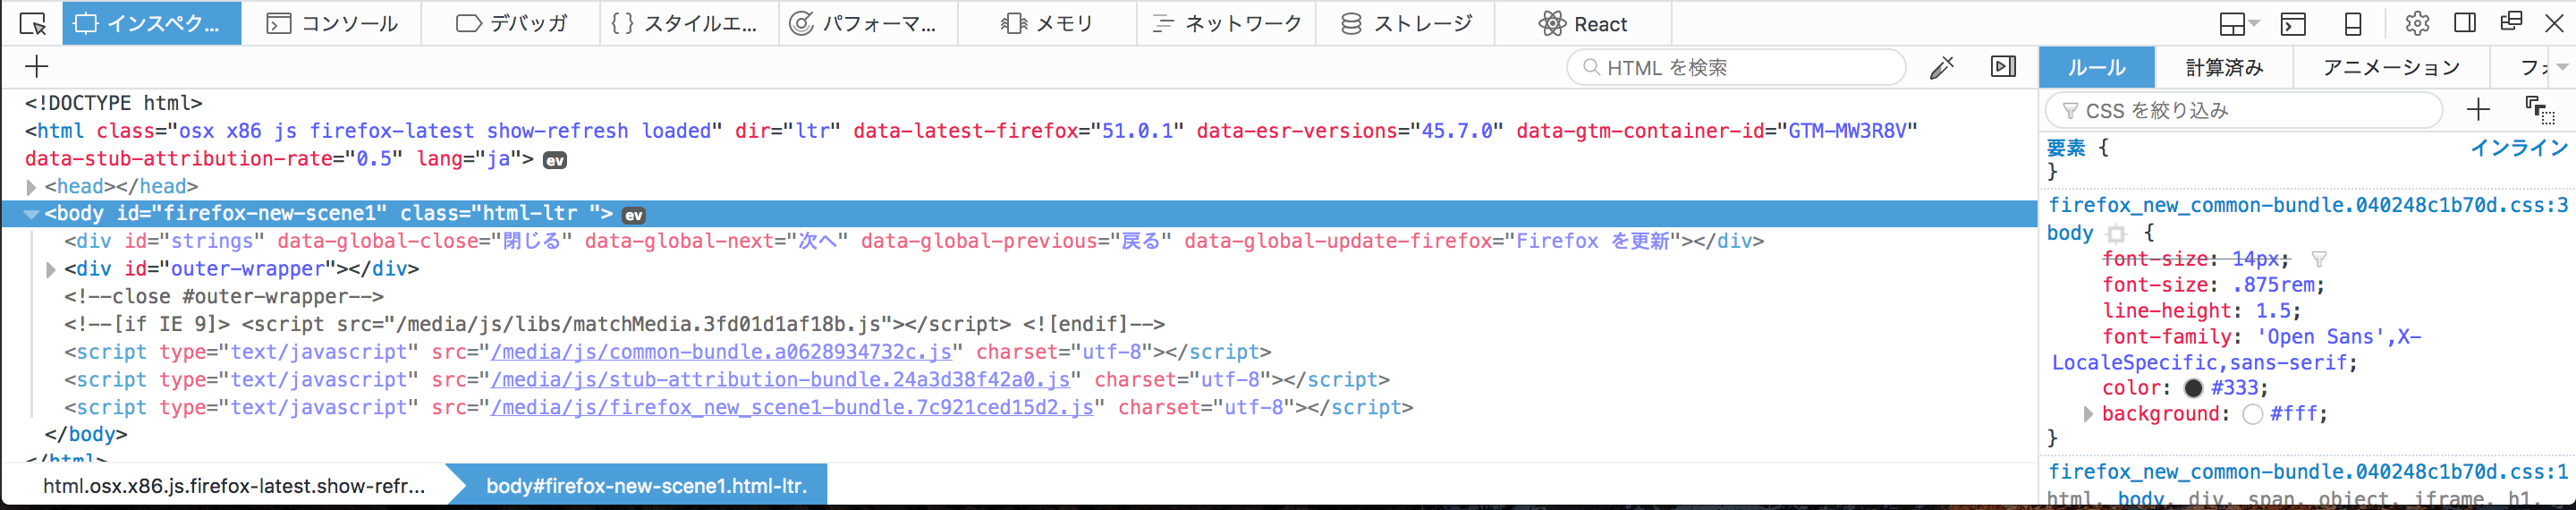This screenshot has width=2576, height=510.
Task: Open the firefox_new_scene1-bundle.7c921ced15d2.js link
Action: pyautogui.click(x=792, y=408)
